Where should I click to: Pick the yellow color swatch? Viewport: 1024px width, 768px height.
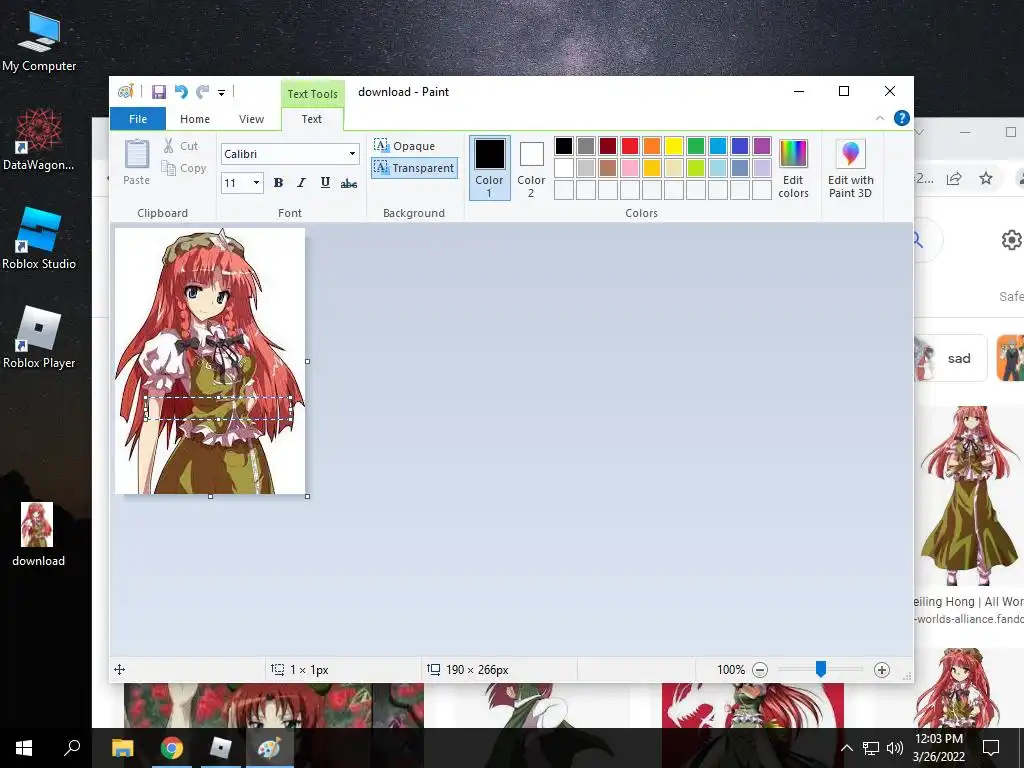[x=674, y=146]
